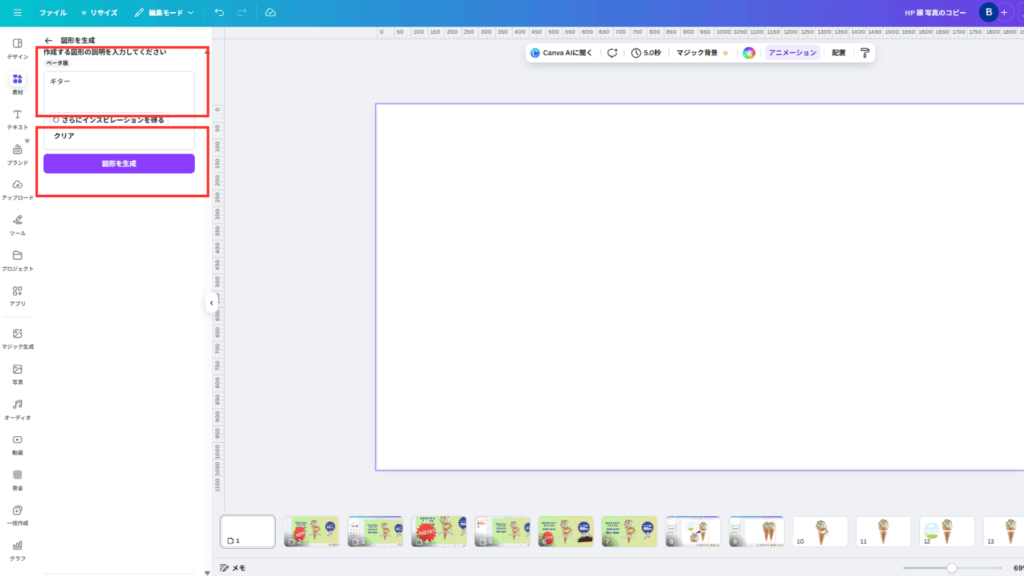
Task: Click the undo arrow icon
Action: click(x=219, y=13)
